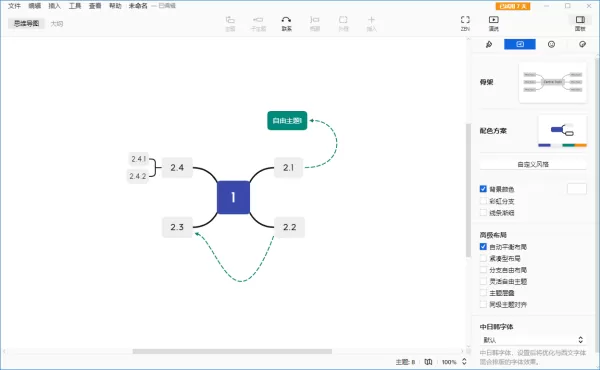Click the 主题: 8 topic count text
Screen dimensions: 600x370
tap(405, 362)
